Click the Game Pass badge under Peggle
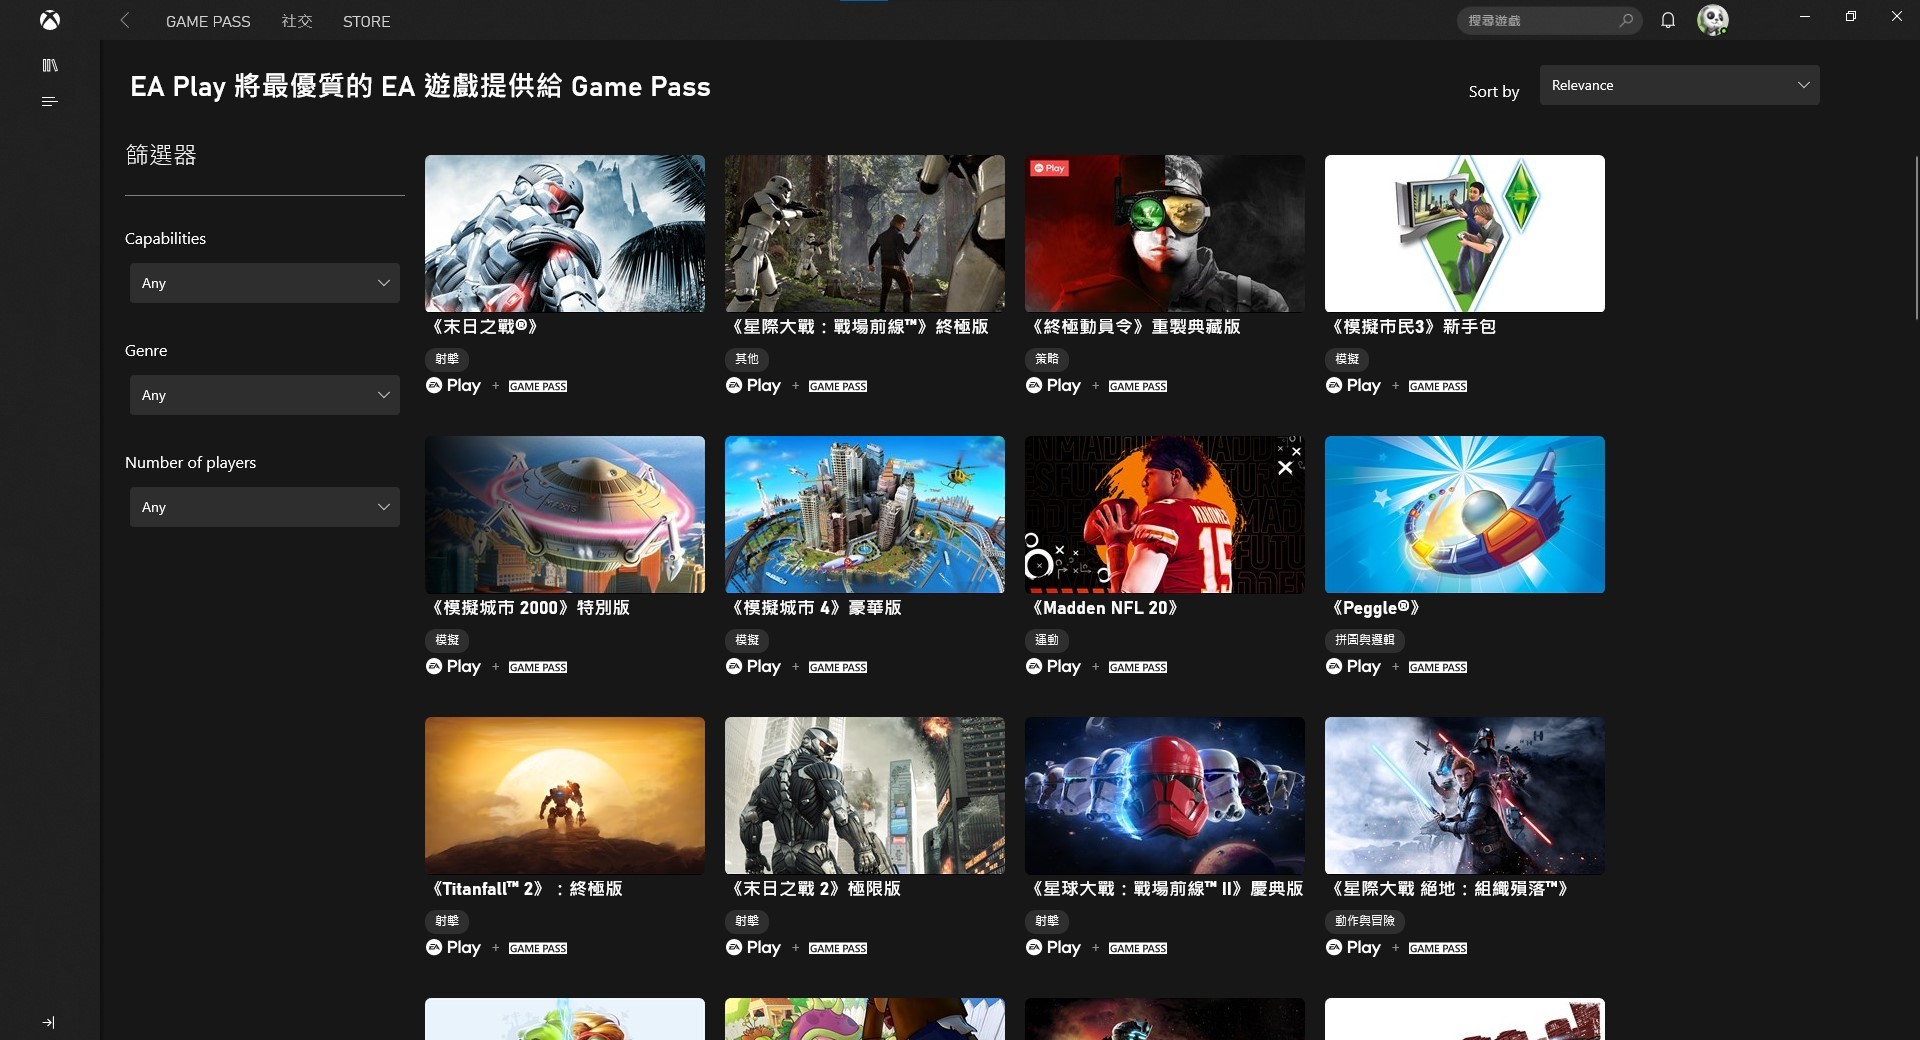1920x1040 pixels. click(1438, 667)
